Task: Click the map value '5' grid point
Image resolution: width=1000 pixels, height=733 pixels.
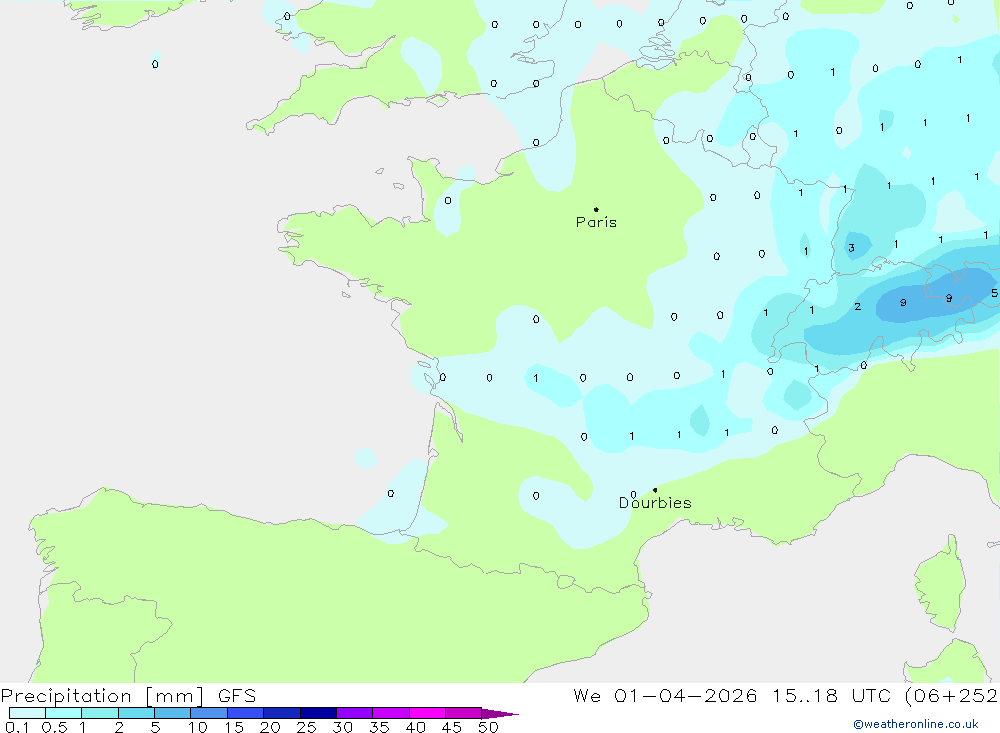Action: click(994, 293)
